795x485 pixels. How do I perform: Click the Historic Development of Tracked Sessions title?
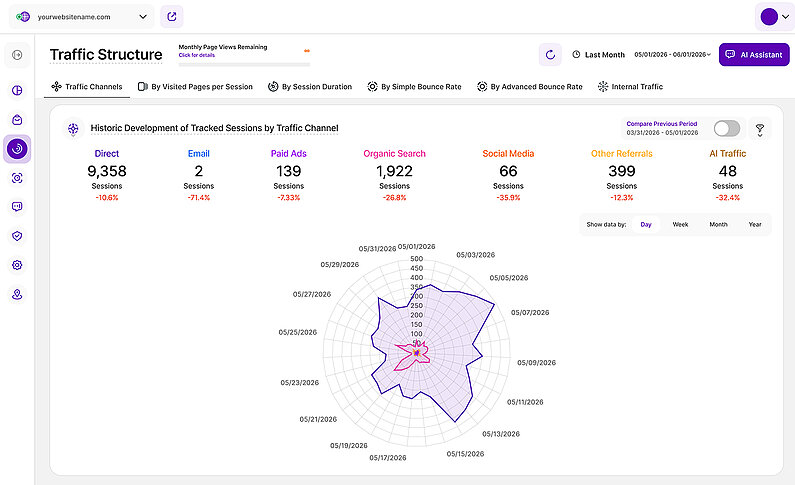(x=214, y=128)
